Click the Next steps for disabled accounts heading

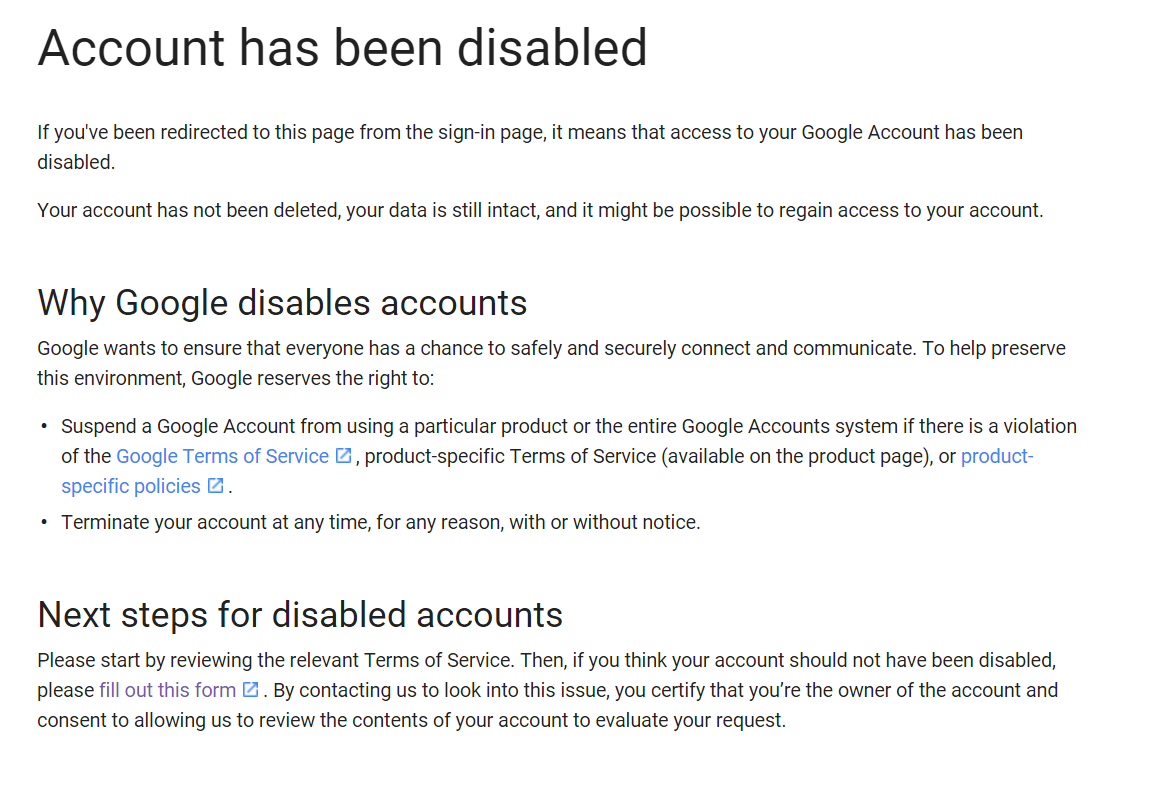point(300,614)
